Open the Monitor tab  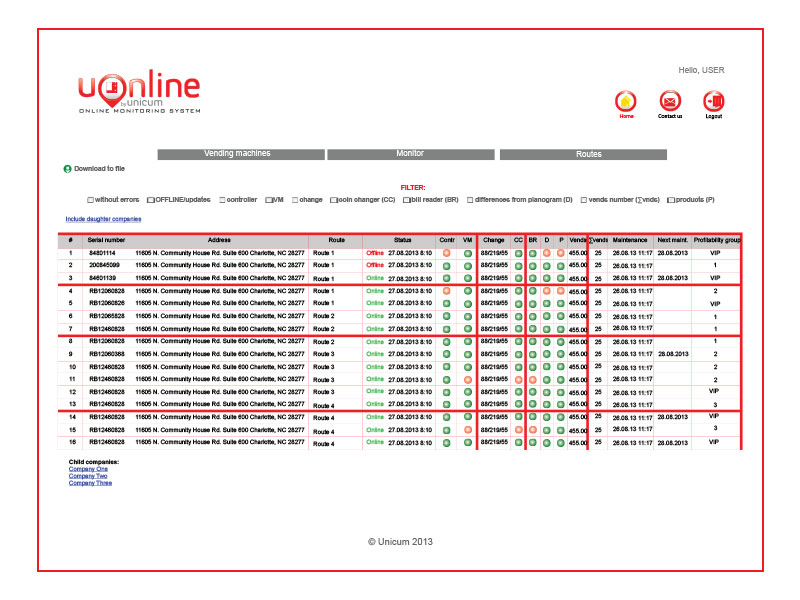click(x=410, y=154)
